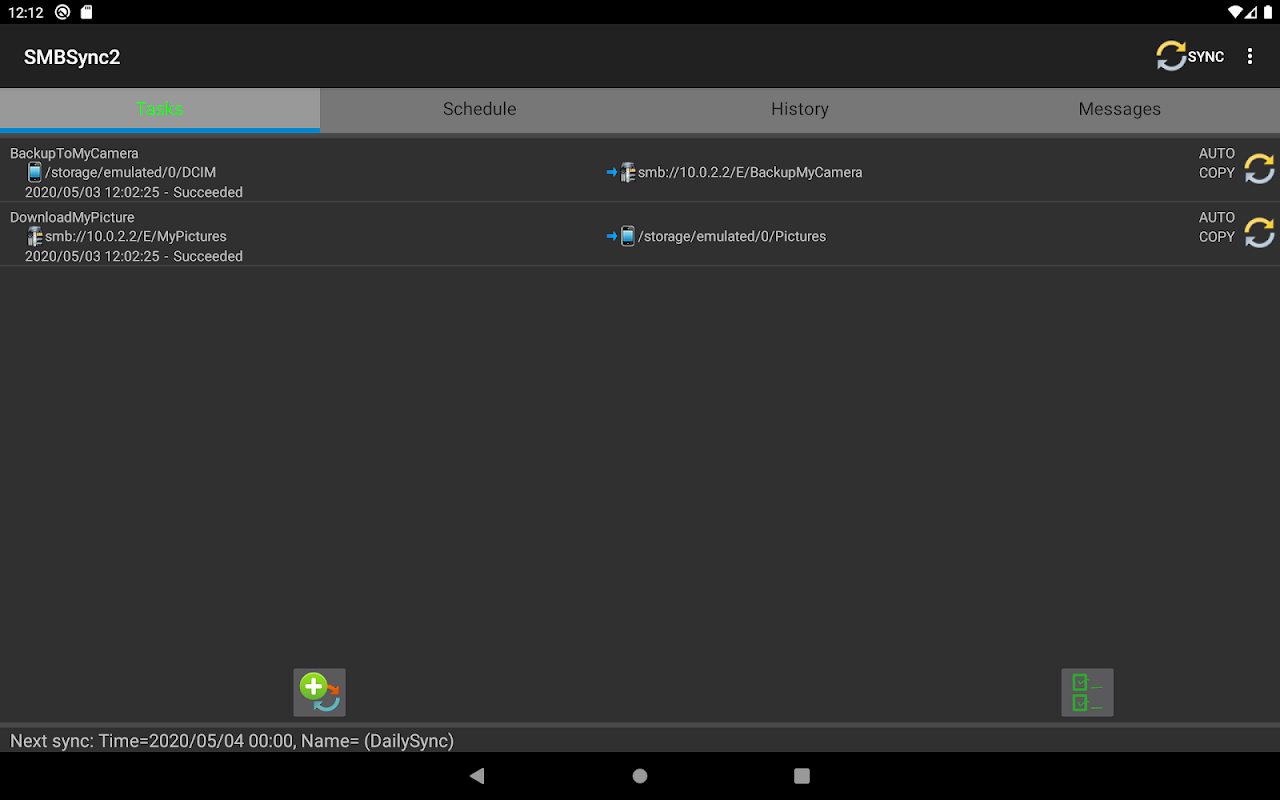The height and width of the screenshot is (800, 1280).
Task: Select all tasks with checklist icon
Action: [1087, 692]
